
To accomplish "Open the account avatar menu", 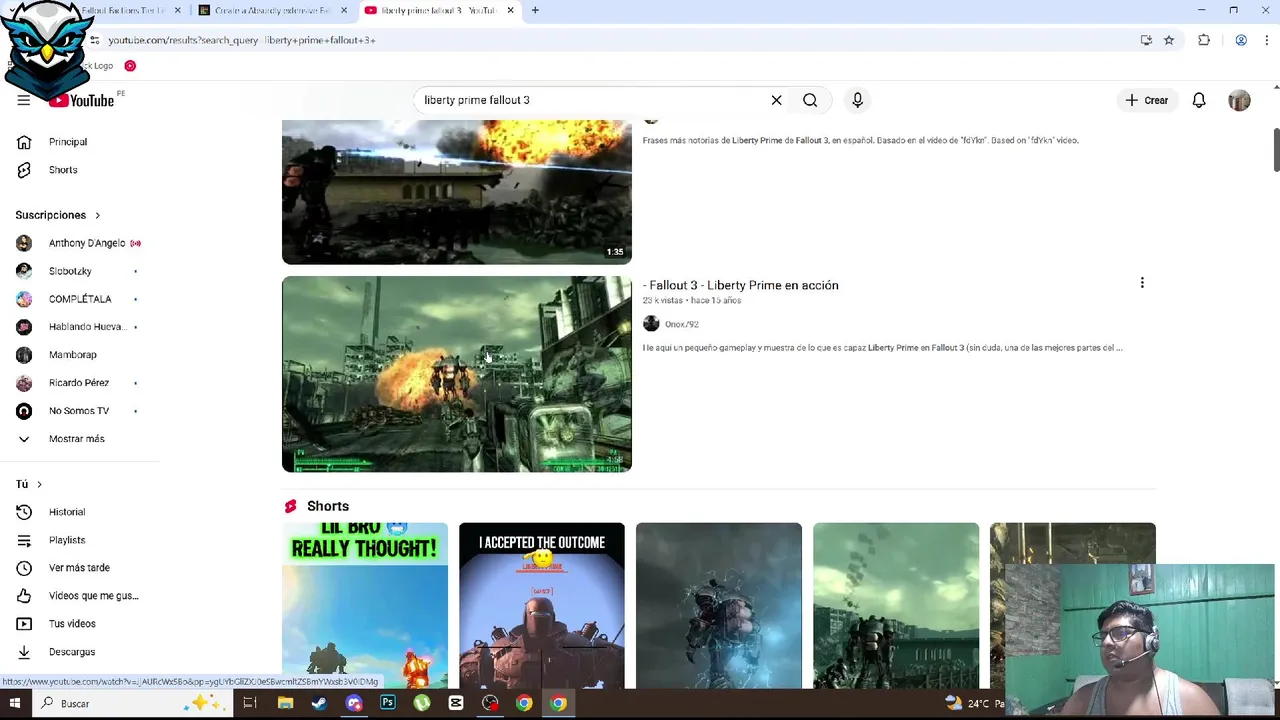I will pyautogui.click(x=1239, y=100).
